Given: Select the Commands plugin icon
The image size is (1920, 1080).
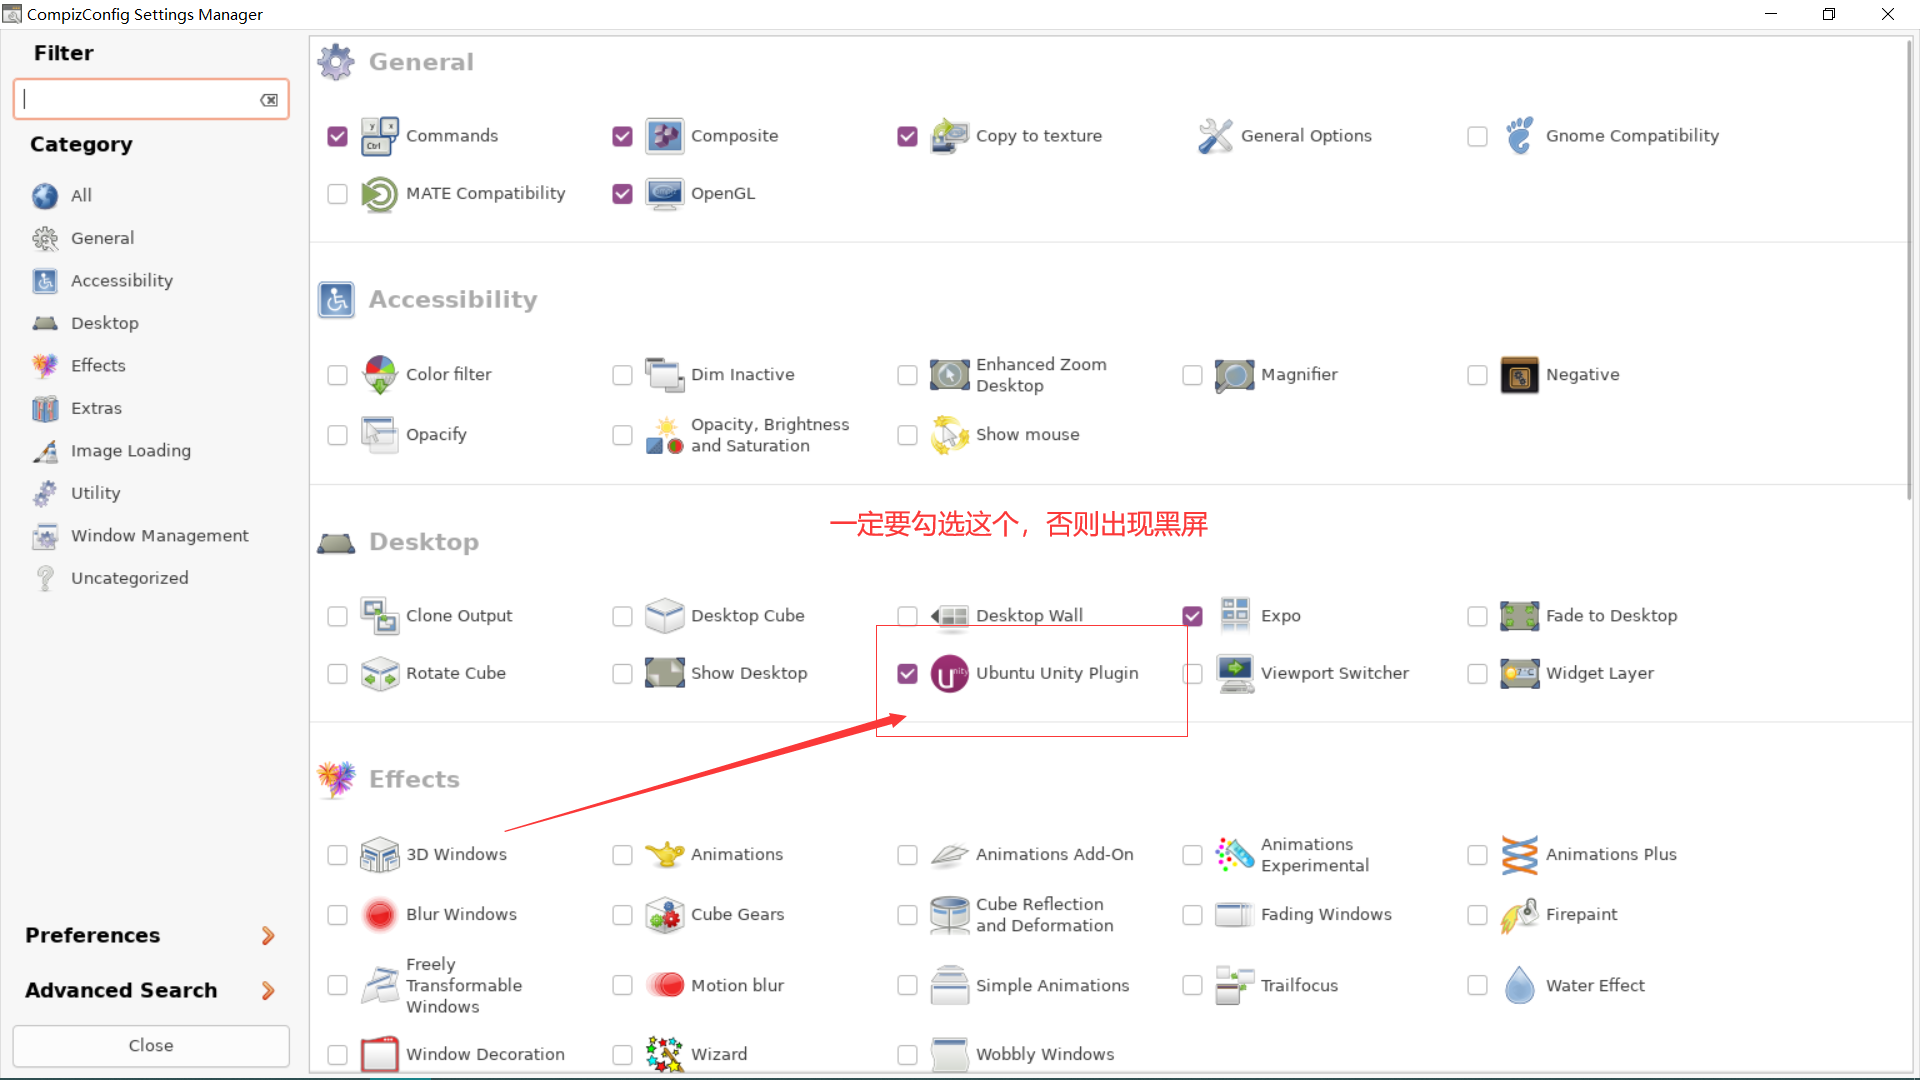Looking at the screenshot, I should [379, 136].
